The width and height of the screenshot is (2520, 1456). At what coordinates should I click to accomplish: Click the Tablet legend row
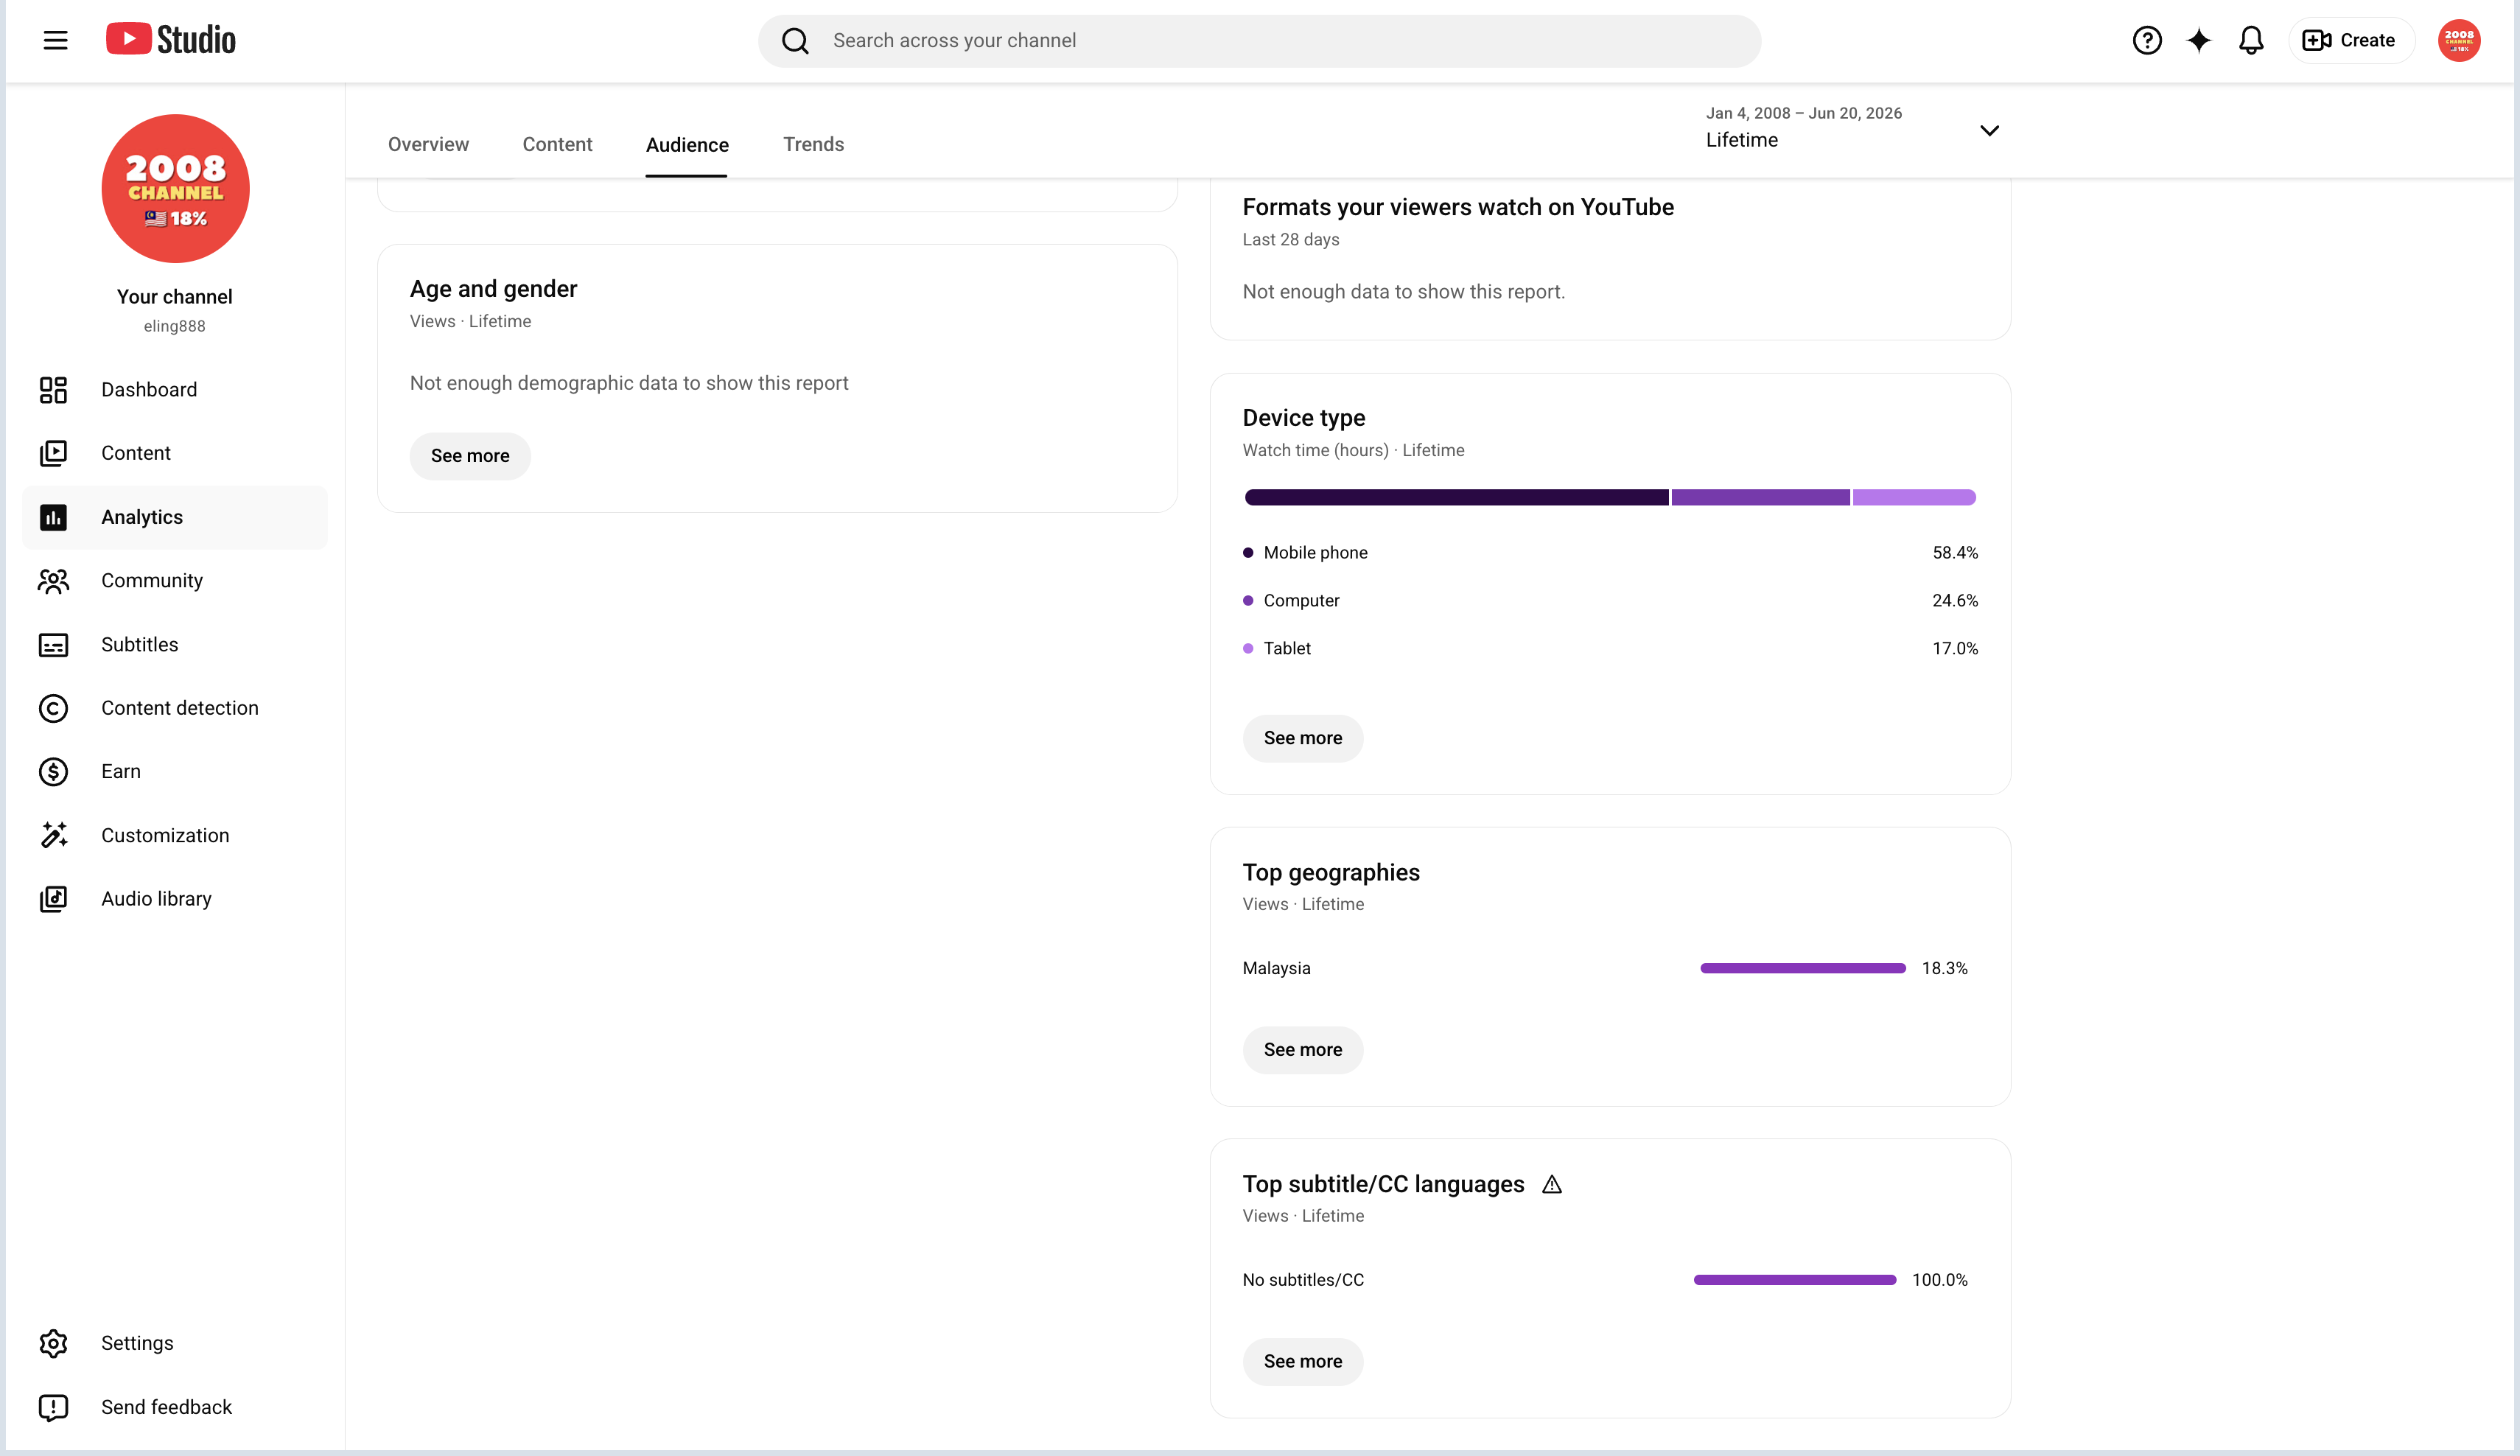point(1610,649)
